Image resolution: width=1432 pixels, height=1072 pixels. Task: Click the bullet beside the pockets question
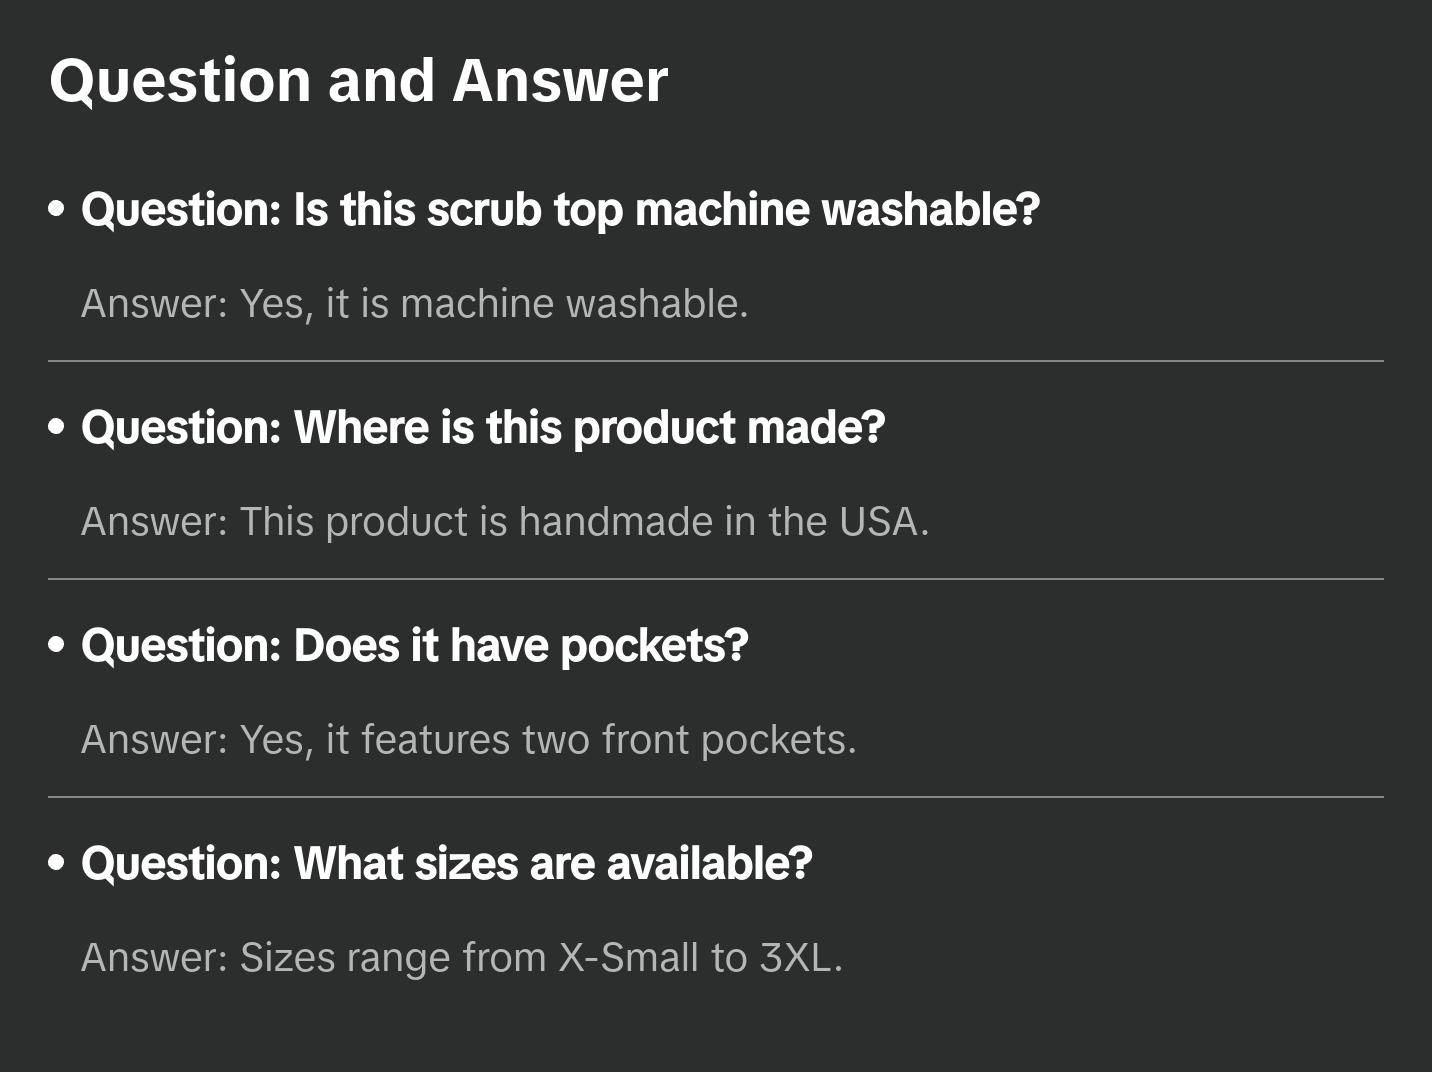click(x=56, y=645)
